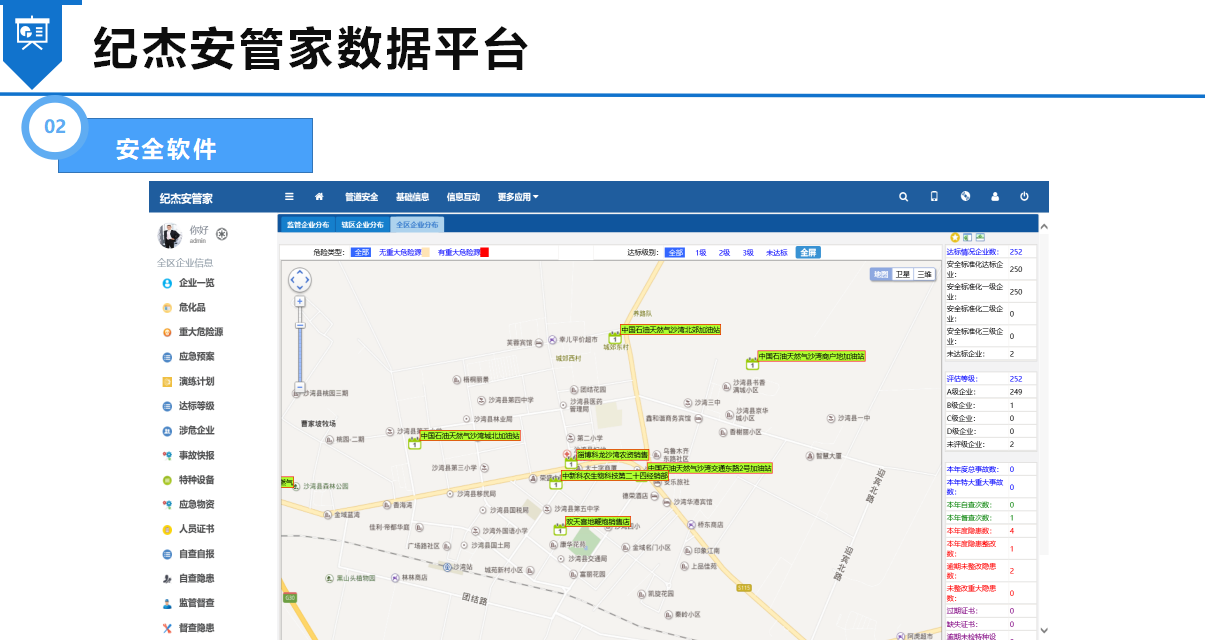Click the yellow star icon above statistics

pos(955,237)
